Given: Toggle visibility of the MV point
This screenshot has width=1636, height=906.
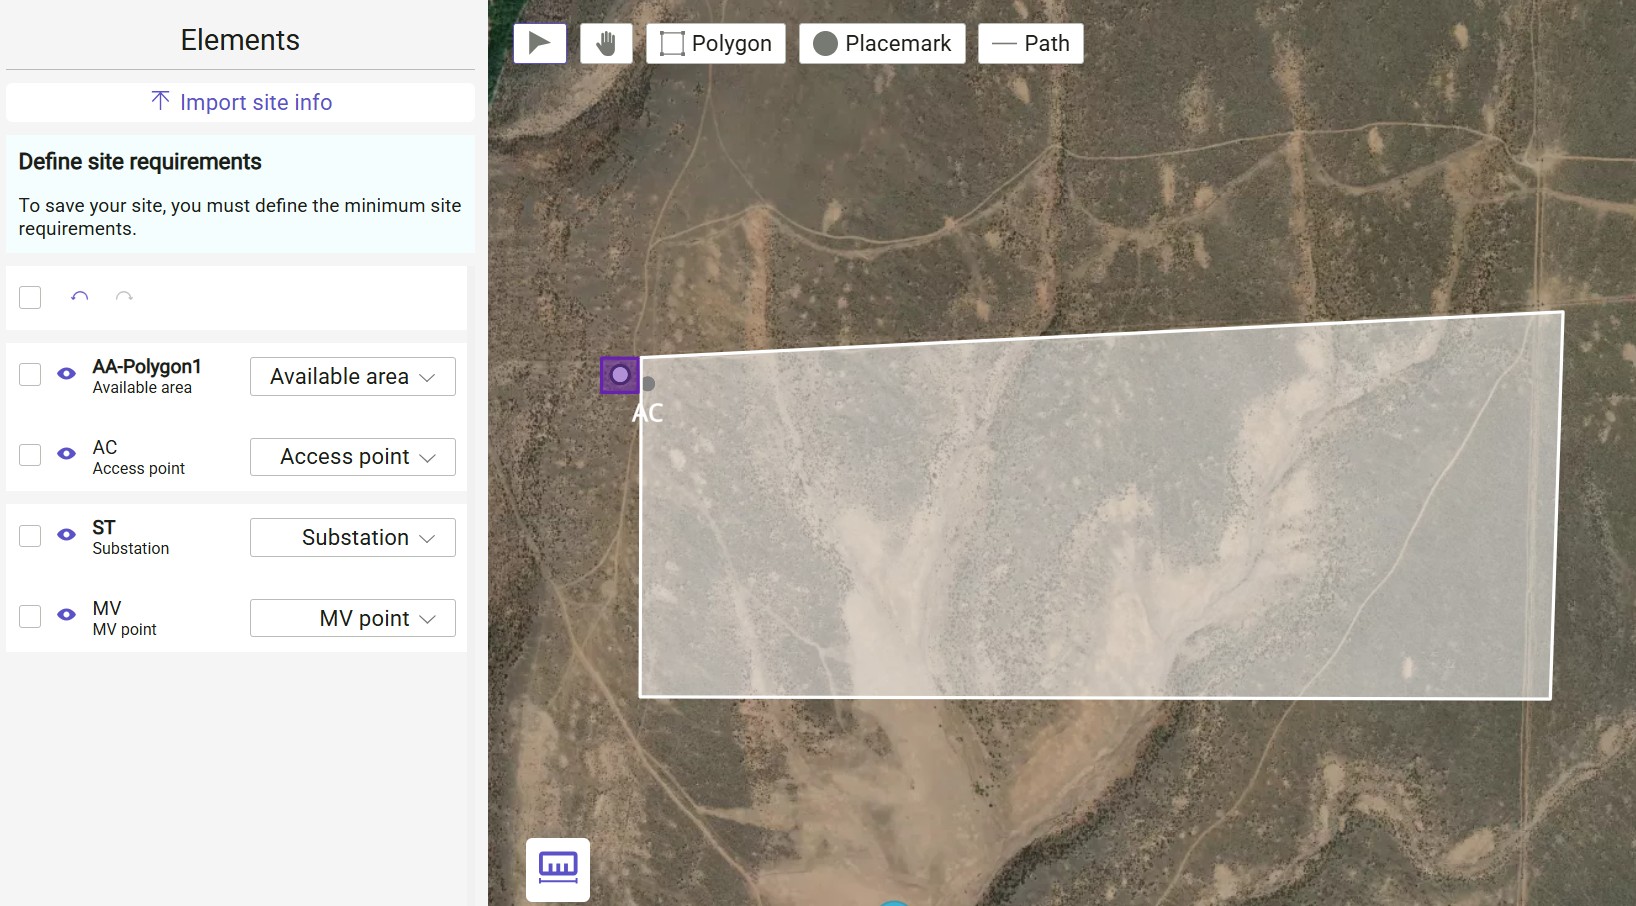Looking at the screenshot, I should pyautogui.click(x=65, y=615).
